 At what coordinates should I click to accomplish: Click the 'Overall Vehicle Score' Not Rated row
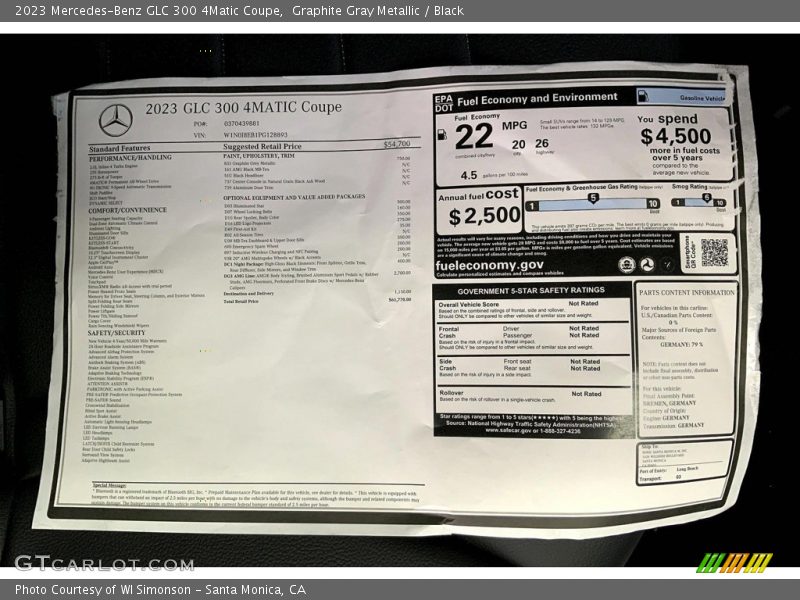[532, 310]
